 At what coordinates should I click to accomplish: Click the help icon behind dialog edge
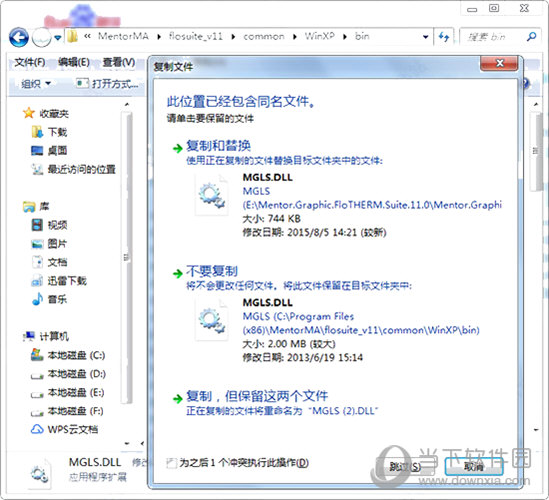(526, 84)
